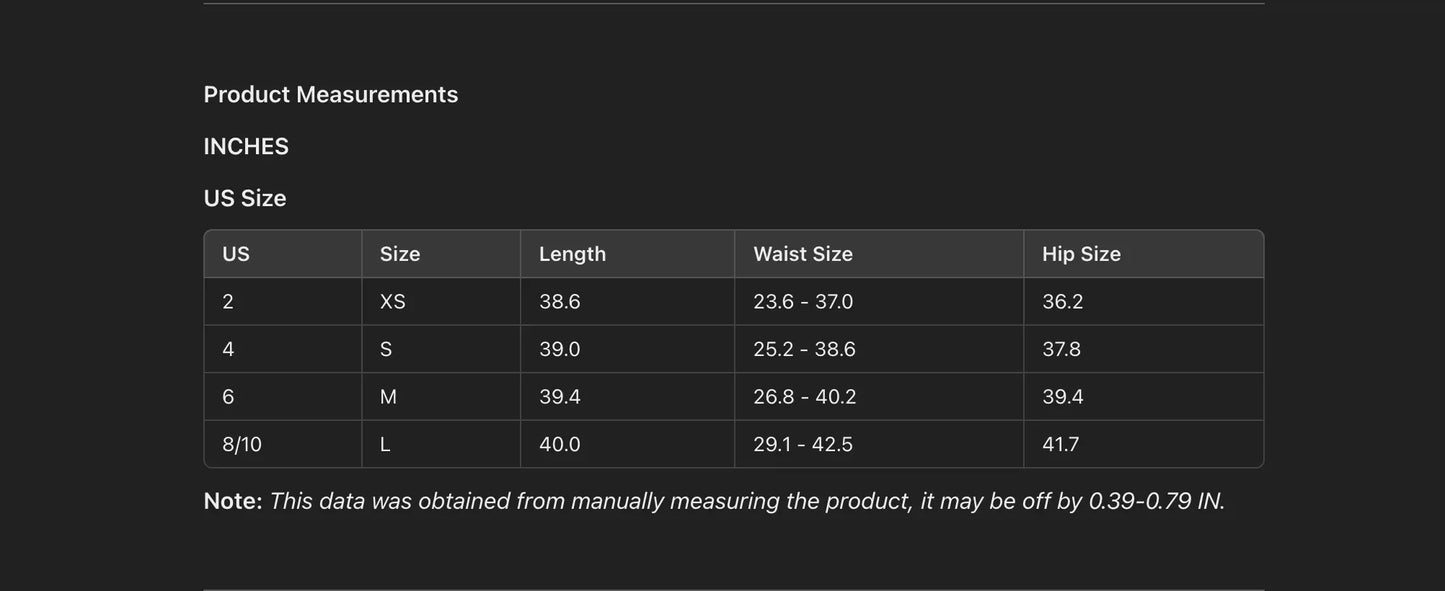Select the 36.2 hip size cell
1445x591 pixels.
tap(1063, 302)
